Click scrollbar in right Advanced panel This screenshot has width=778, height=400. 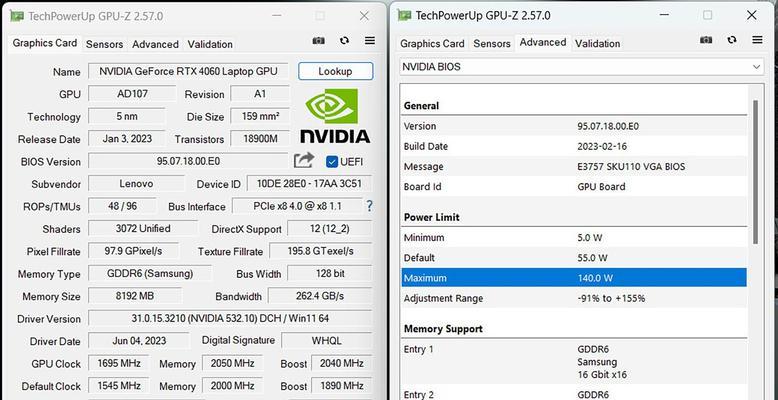(755, 172)
